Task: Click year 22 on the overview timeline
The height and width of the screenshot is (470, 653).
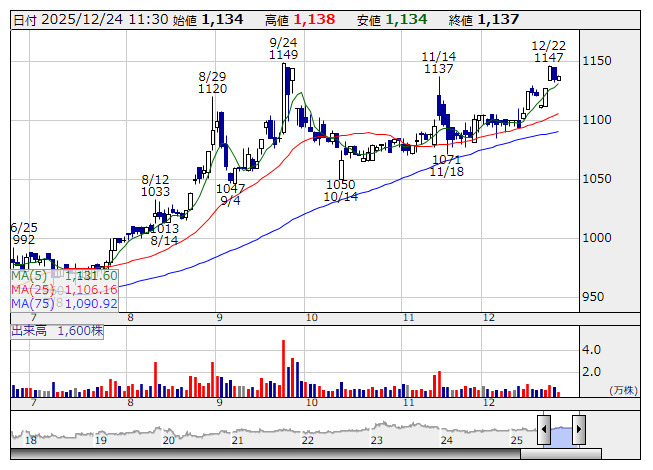Action: 307,440
